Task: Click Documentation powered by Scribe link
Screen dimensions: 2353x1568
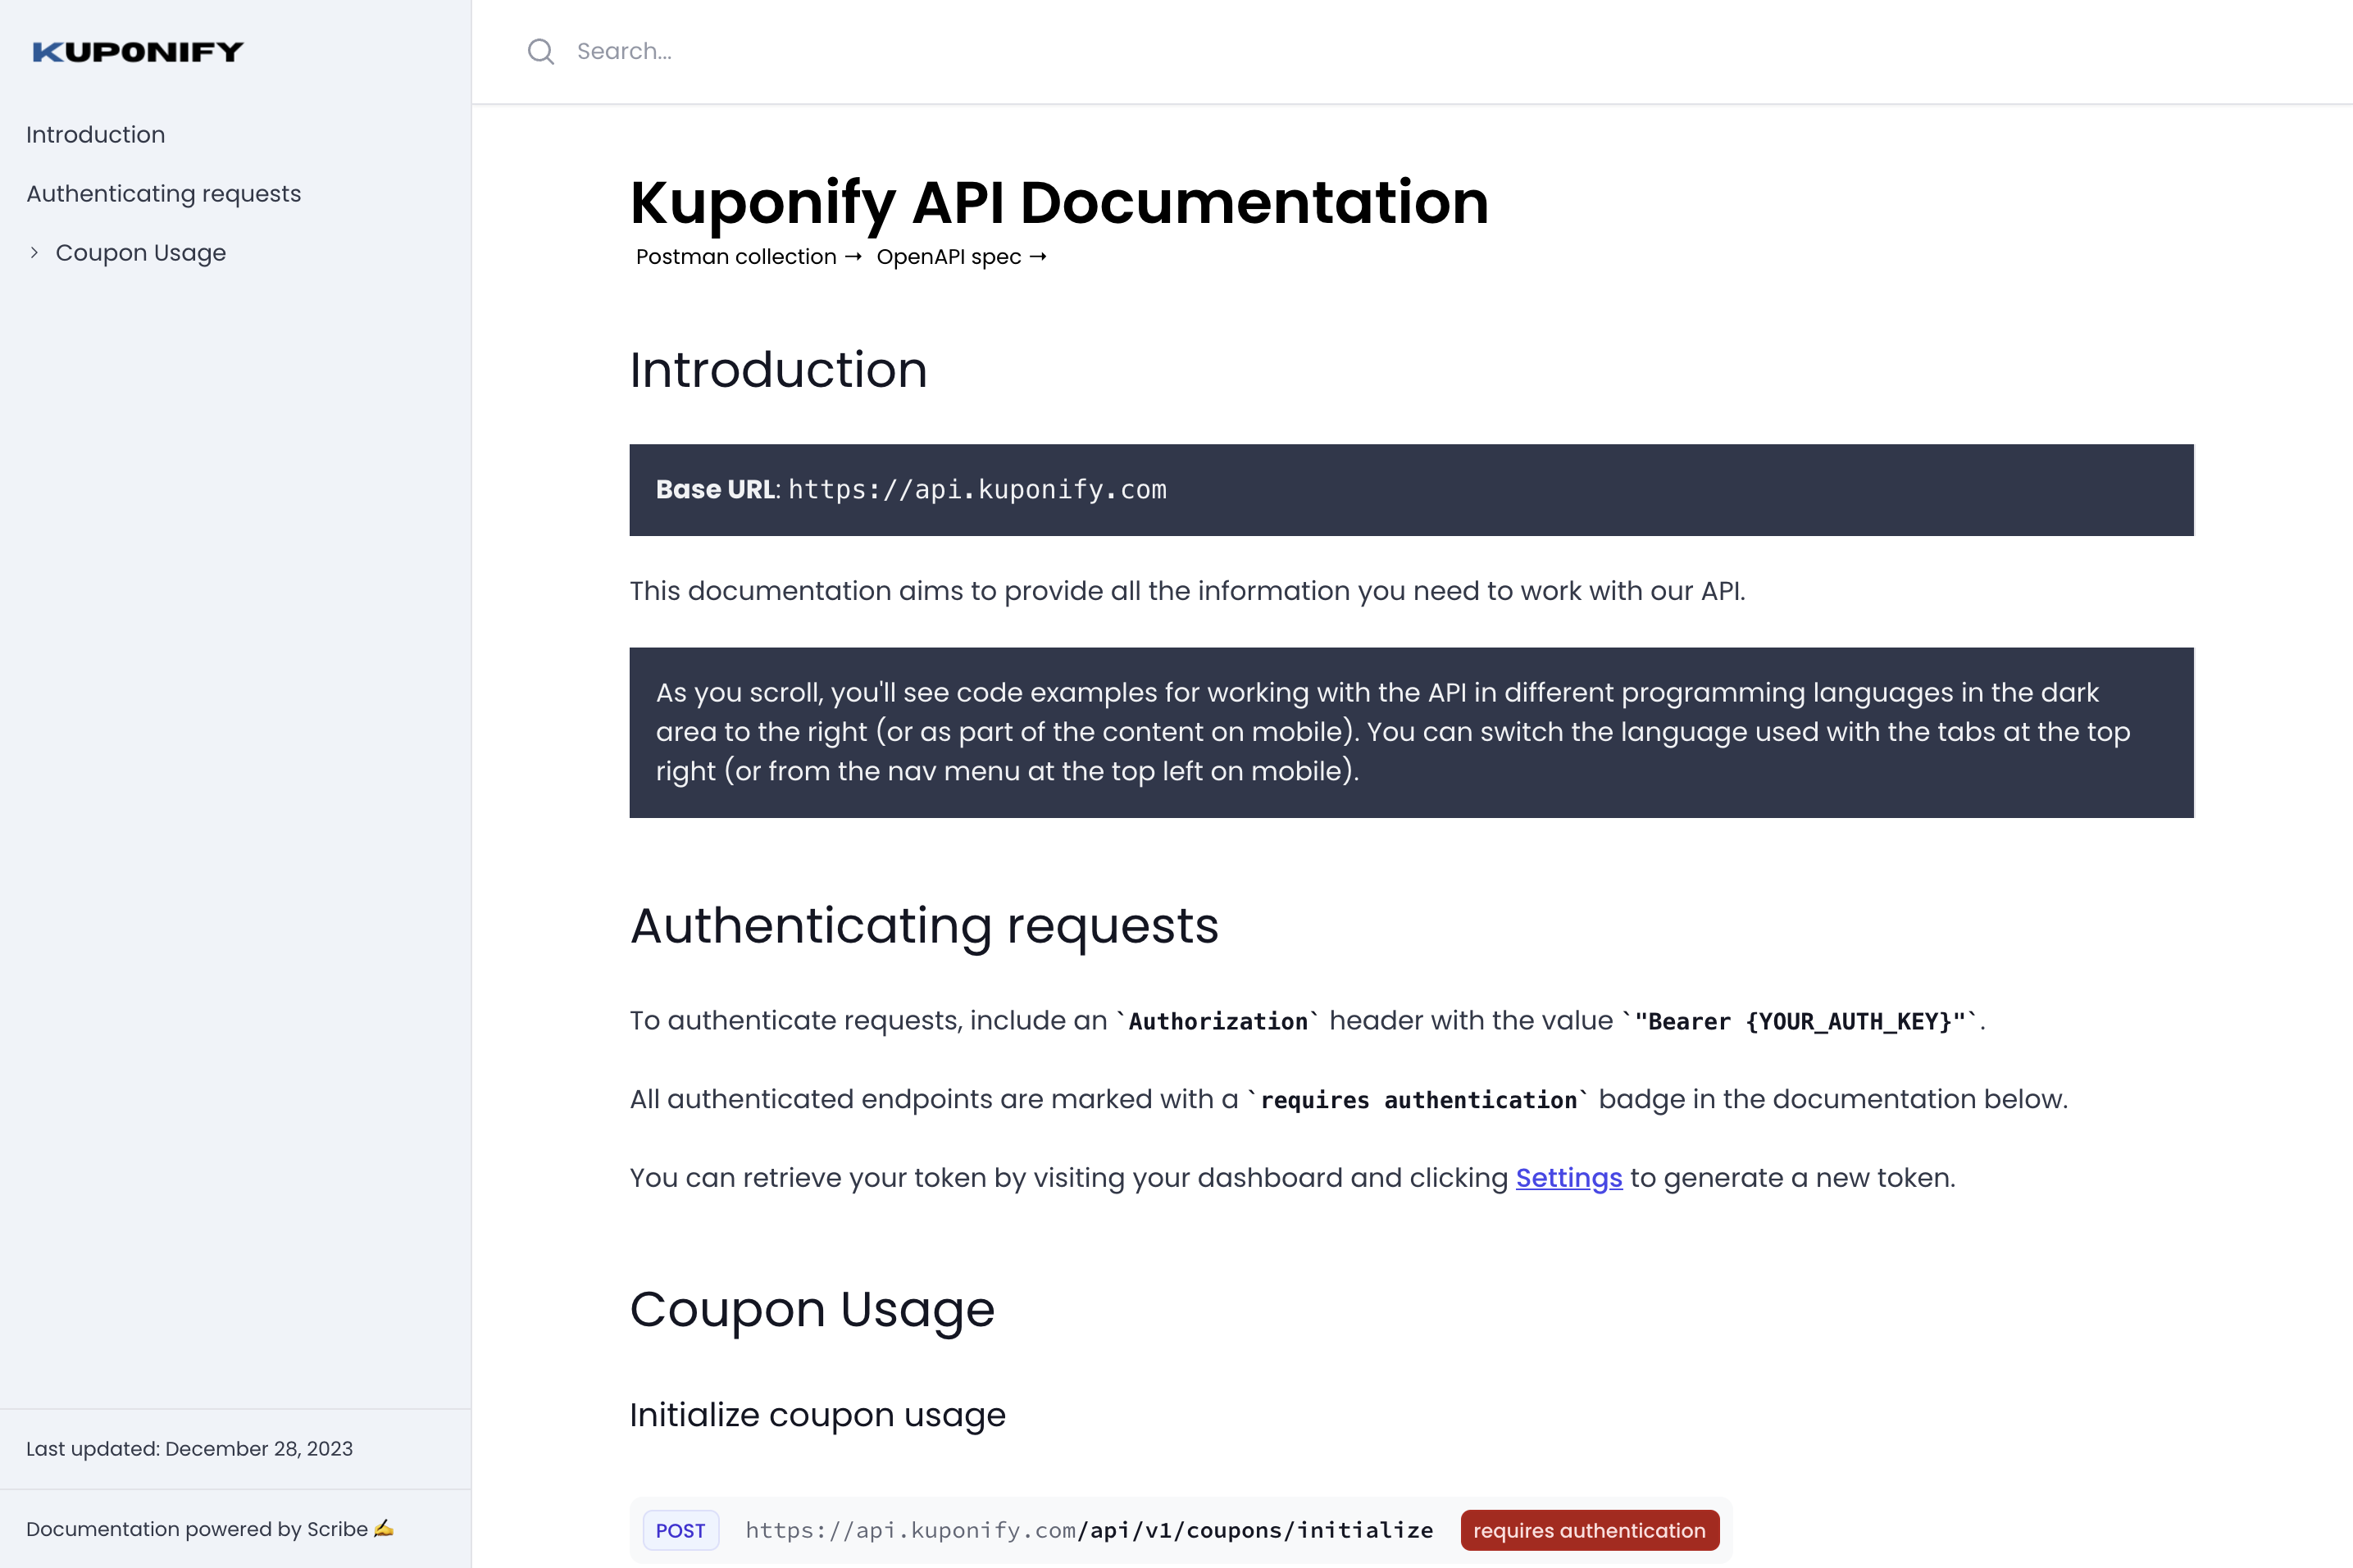Action: (210, 1529)
